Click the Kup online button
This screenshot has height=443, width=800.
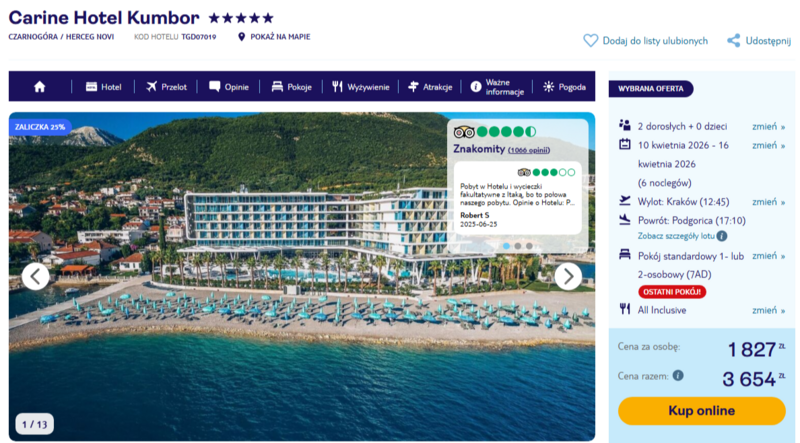(x=702, y=411)
